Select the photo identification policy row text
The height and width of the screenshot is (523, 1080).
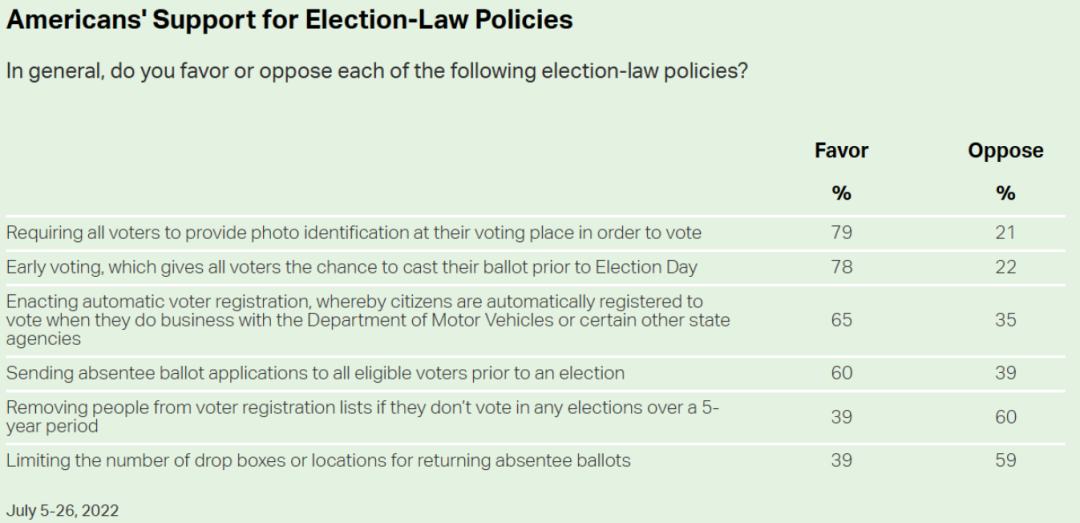pyautogui.click(x=354, y=232)
